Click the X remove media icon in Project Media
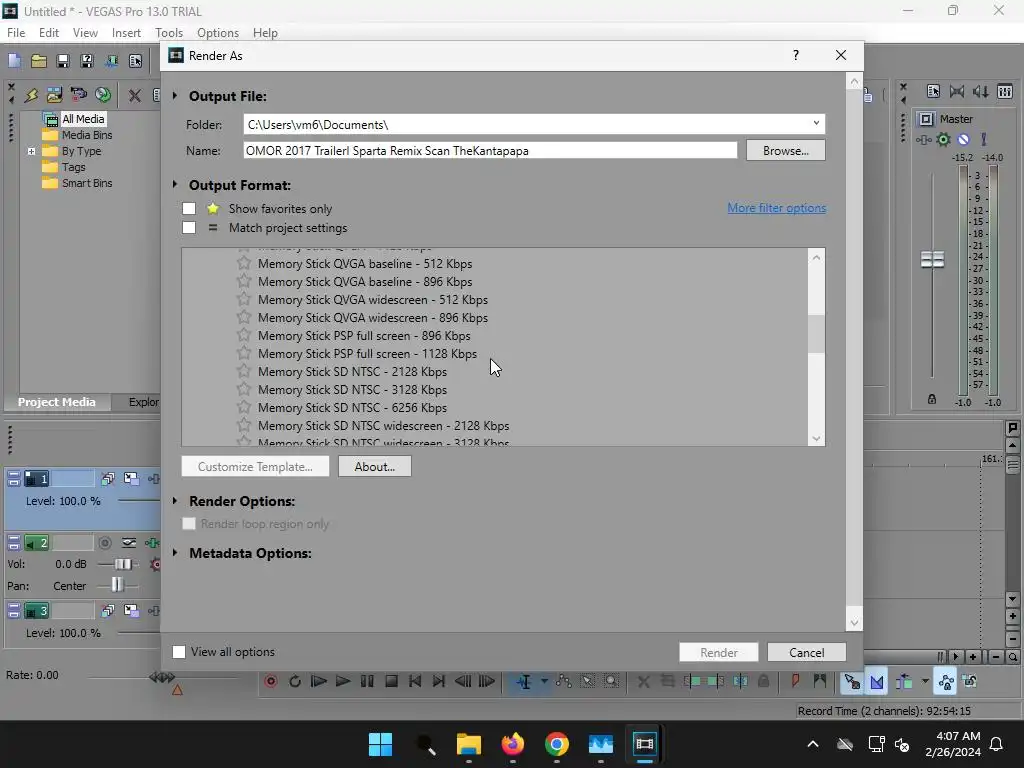The height and width of the screenshot is (768, 1024). pyautogui.click(x=135, y=95)
